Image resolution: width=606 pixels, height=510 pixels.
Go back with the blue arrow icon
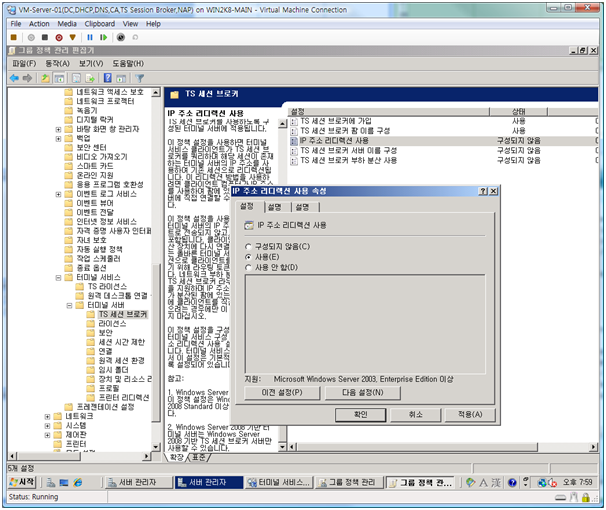tap(14, 78)
